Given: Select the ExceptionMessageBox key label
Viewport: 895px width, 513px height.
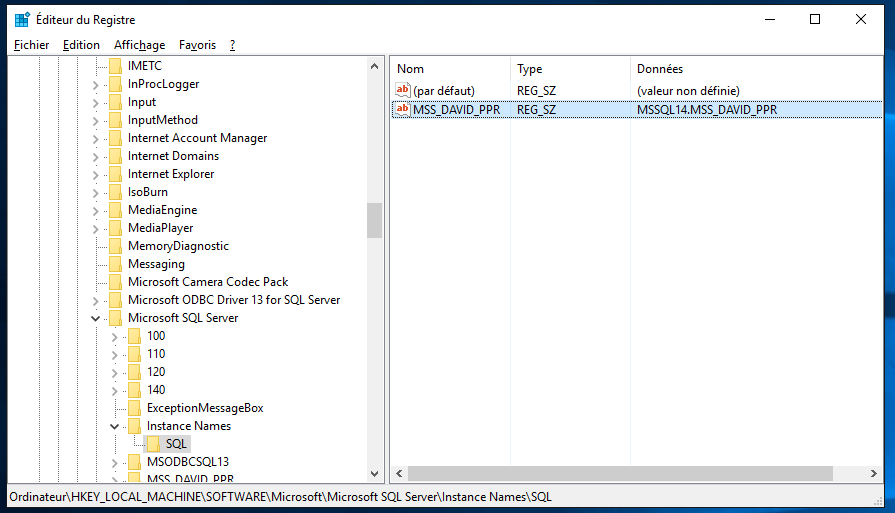Looking at the screenshot, I should point(205,408).
